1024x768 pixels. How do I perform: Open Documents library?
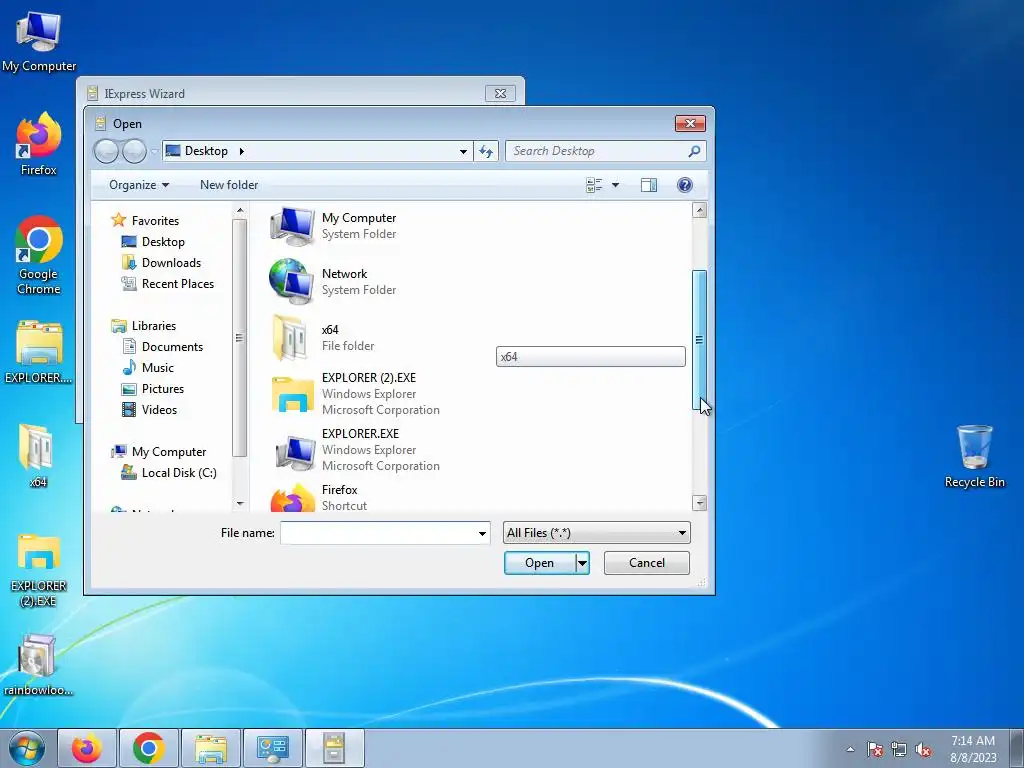(172, 347)
